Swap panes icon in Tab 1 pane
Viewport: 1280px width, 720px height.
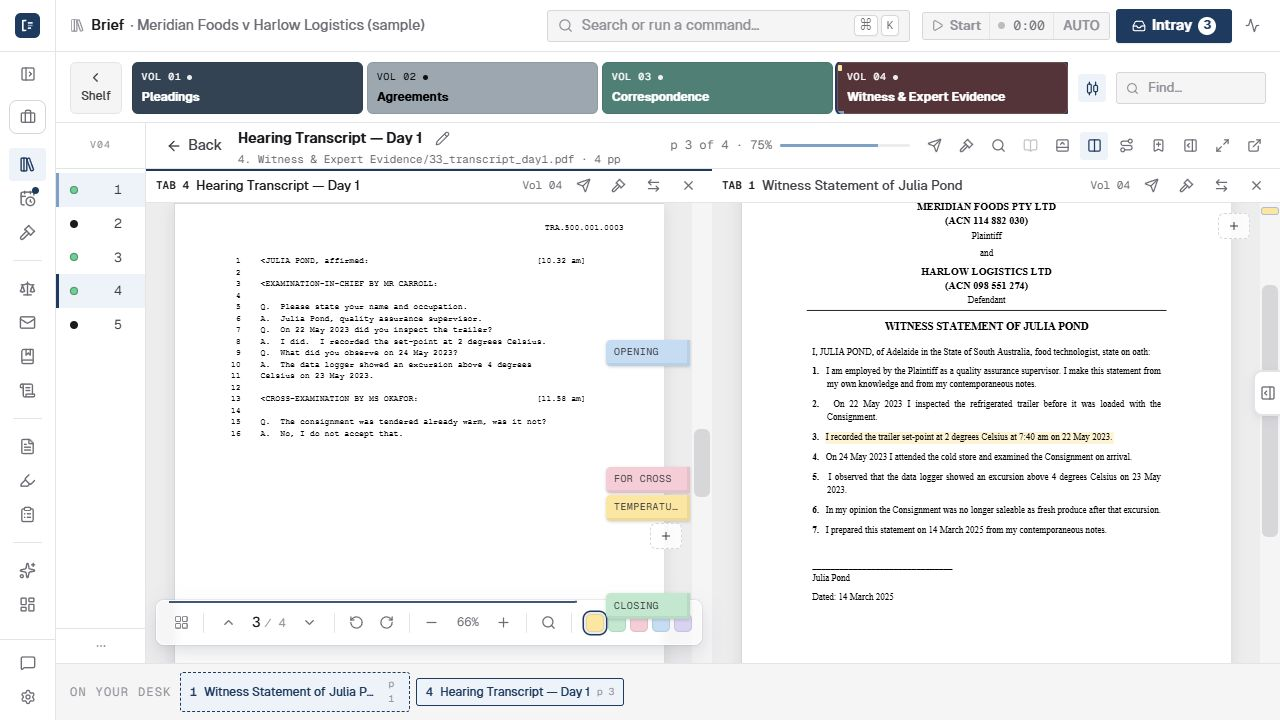[1221, 185]
